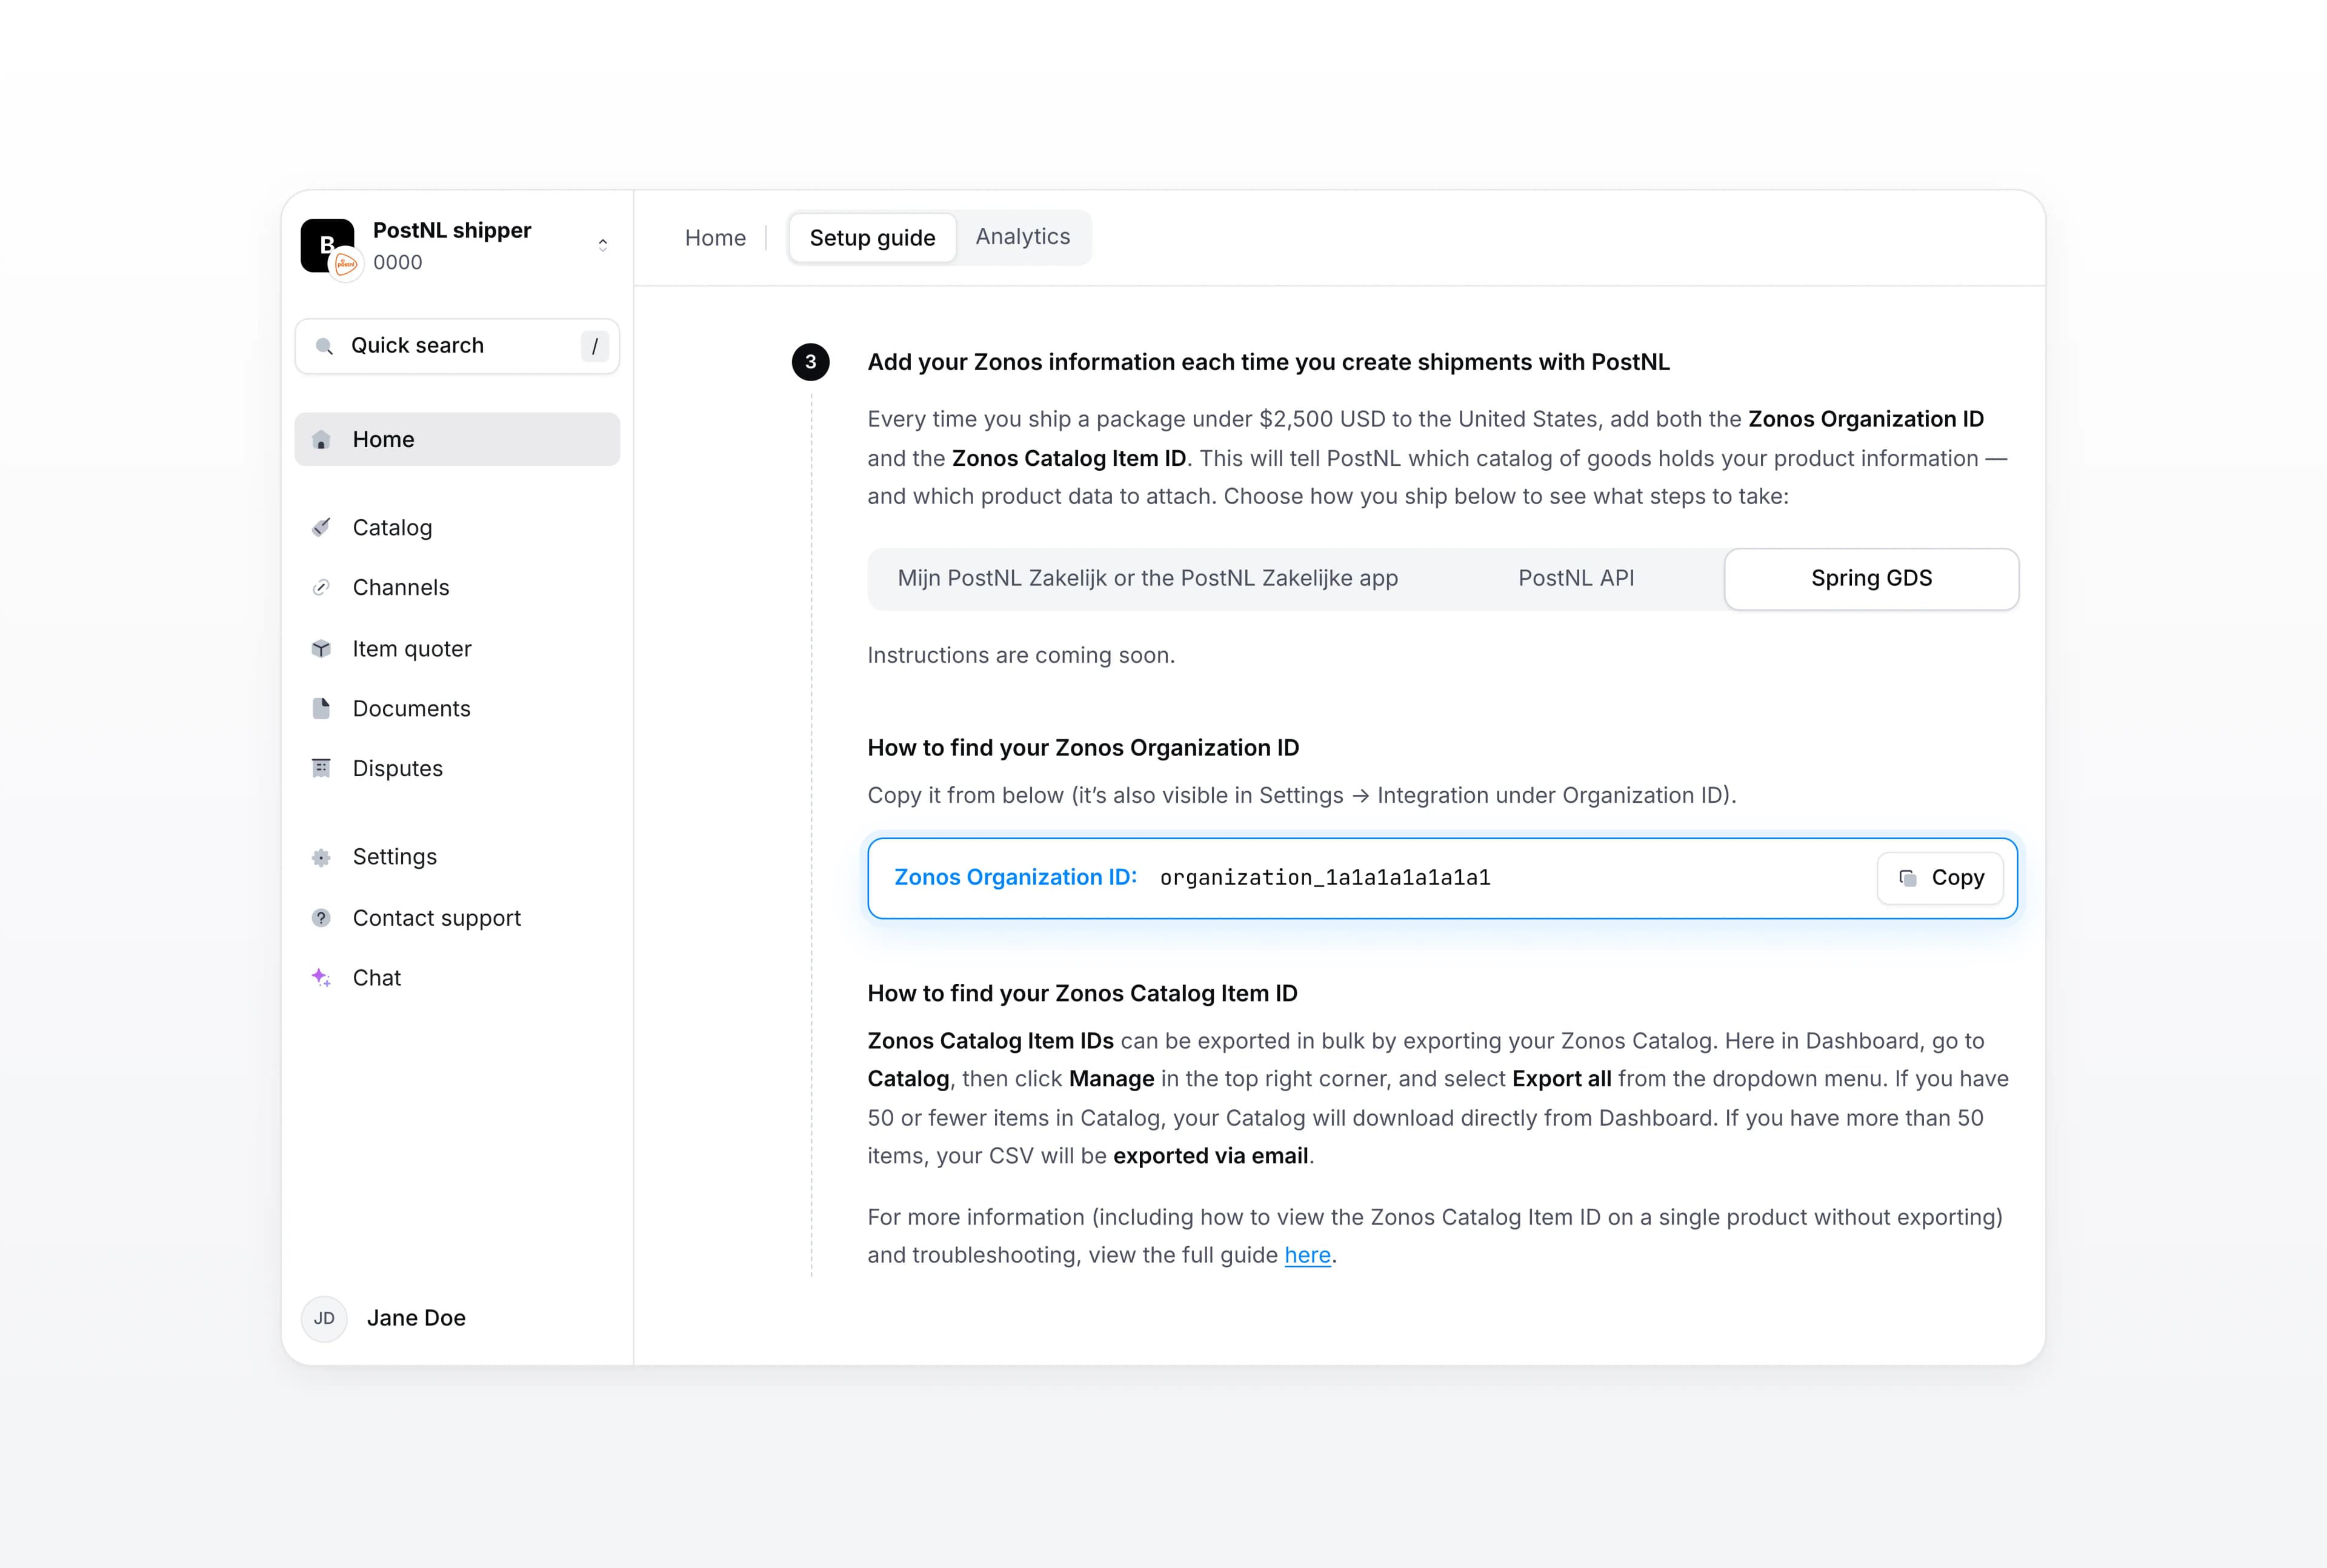Select the Spring GDS option
Viewport: 2327px width, 1568px height.
coord(1871,579)
